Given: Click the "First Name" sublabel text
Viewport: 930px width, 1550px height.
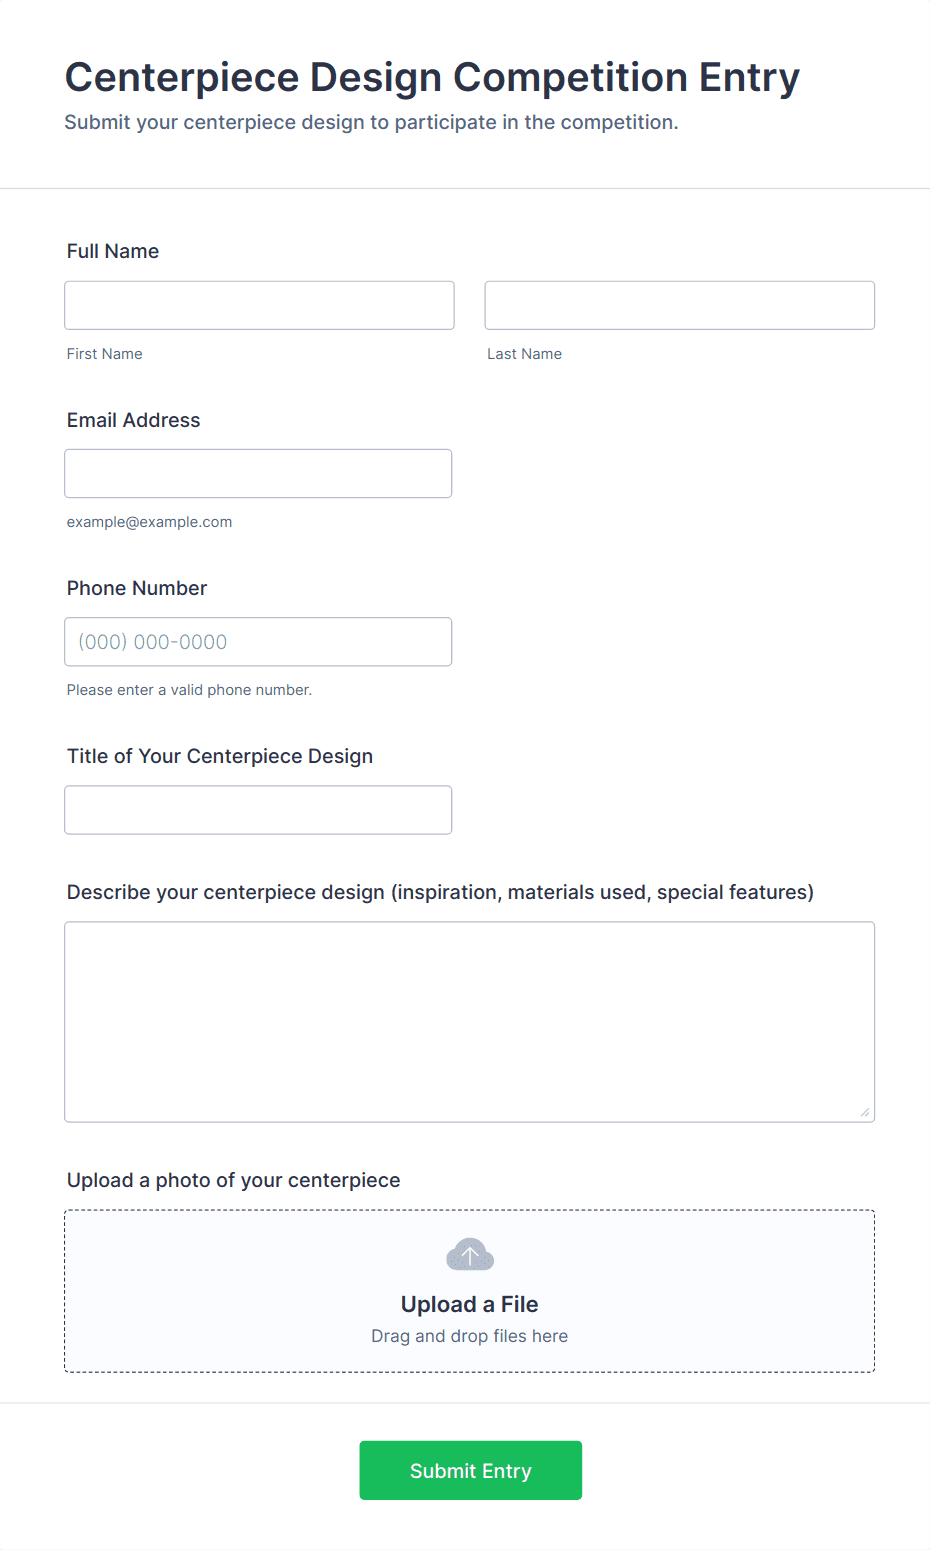Looking at the screenshot, I should pyautogui.click(x=105, y=354).
